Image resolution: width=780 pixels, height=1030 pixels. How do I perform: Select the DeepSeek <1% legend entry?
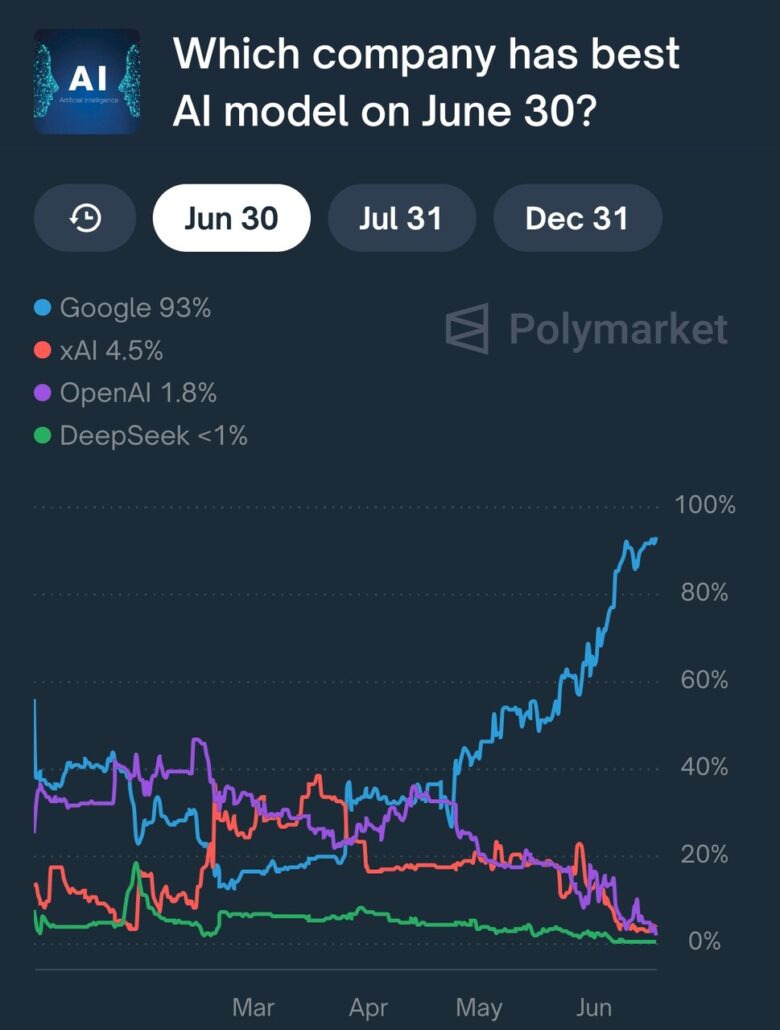tap(153, 436)
